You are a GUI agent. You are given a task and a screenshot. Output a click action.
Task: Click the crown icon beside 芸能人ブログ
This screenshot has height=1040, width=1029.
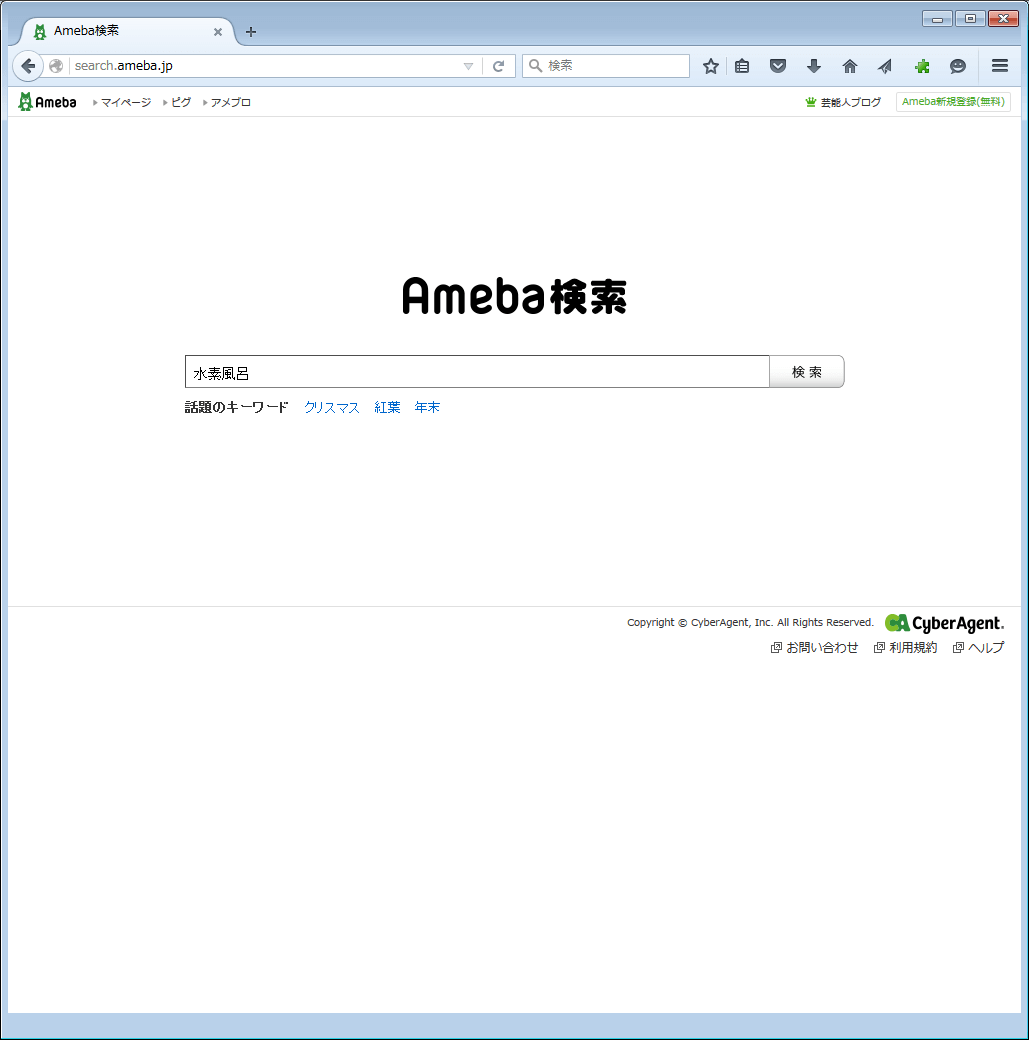tap(810, 102)
